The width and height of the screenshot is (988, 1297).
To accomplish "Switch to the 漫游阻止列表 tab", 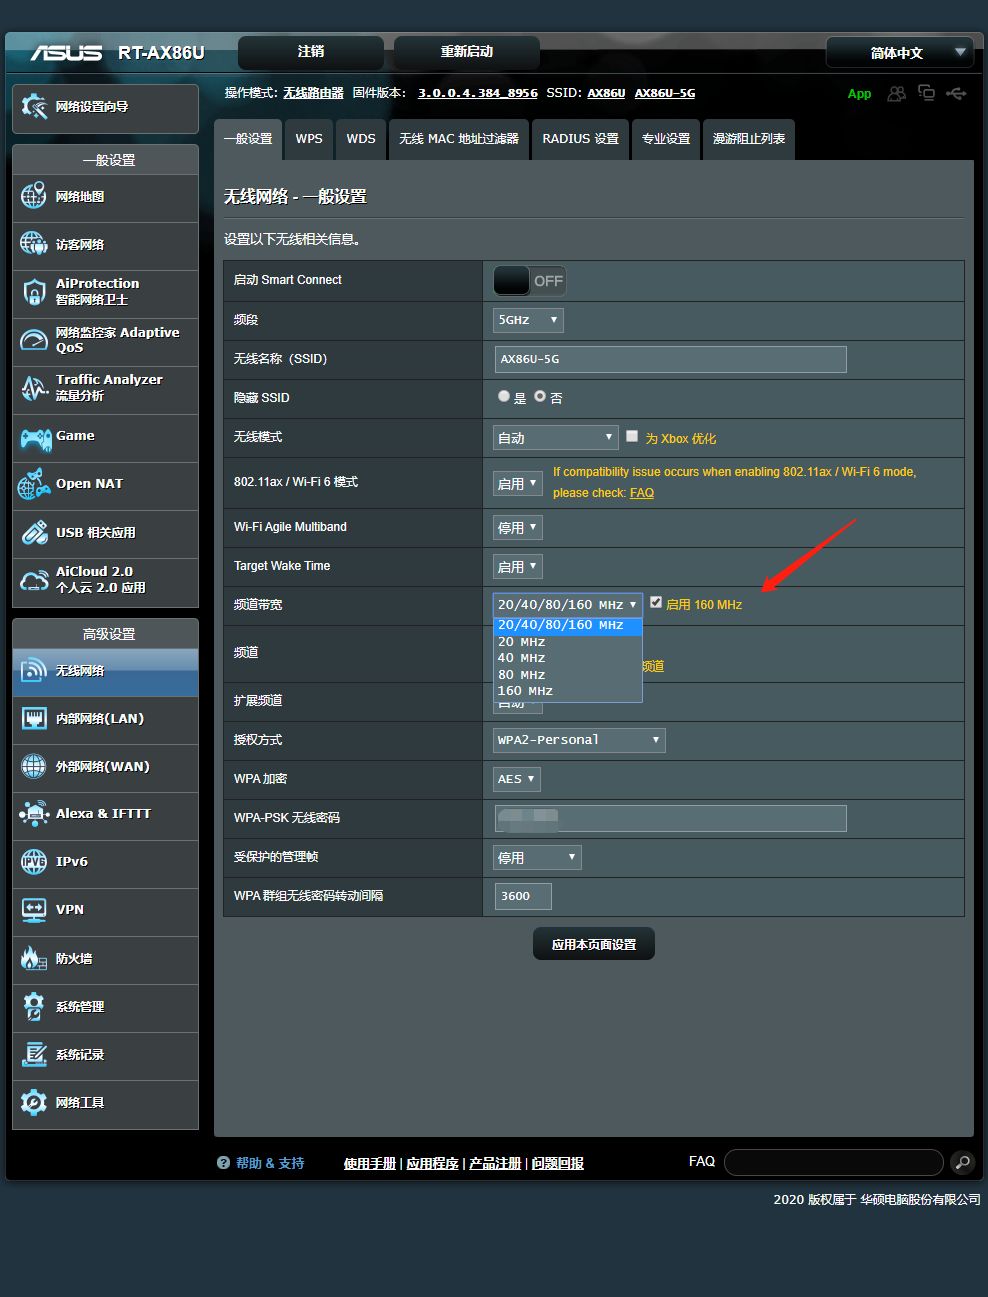I will click(x=749, y=139).
